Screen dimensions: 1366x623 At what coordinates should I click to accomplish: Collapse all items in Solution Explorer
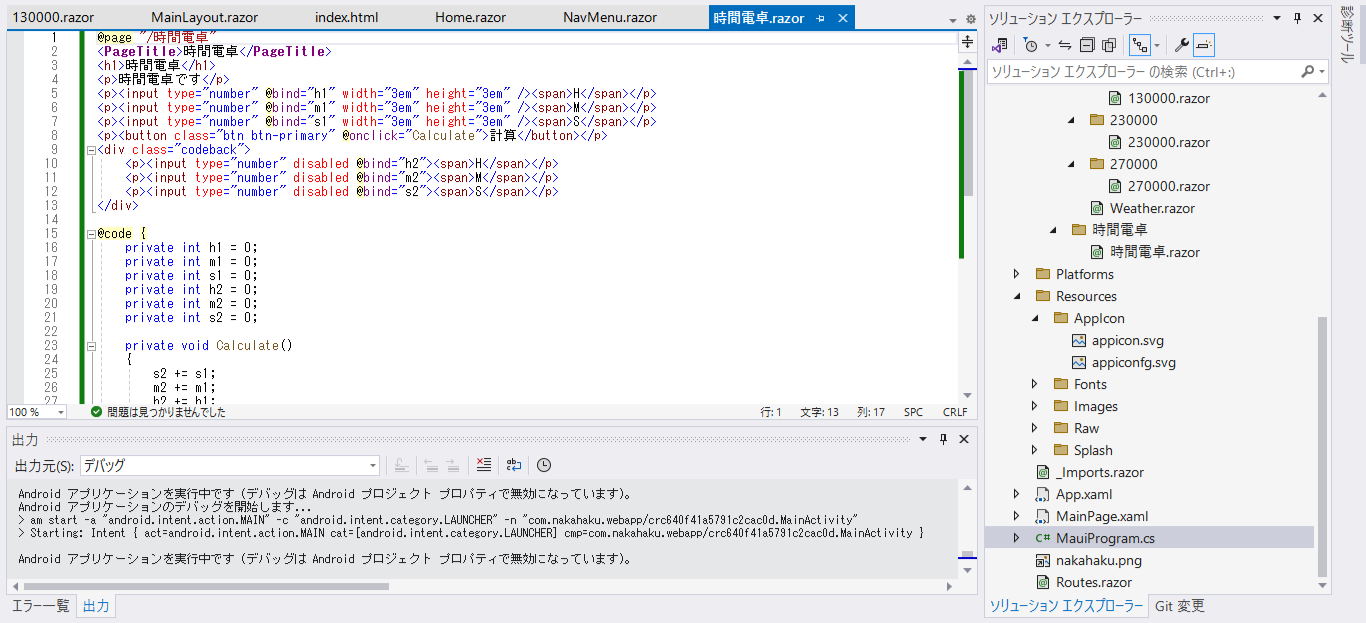1087,45
